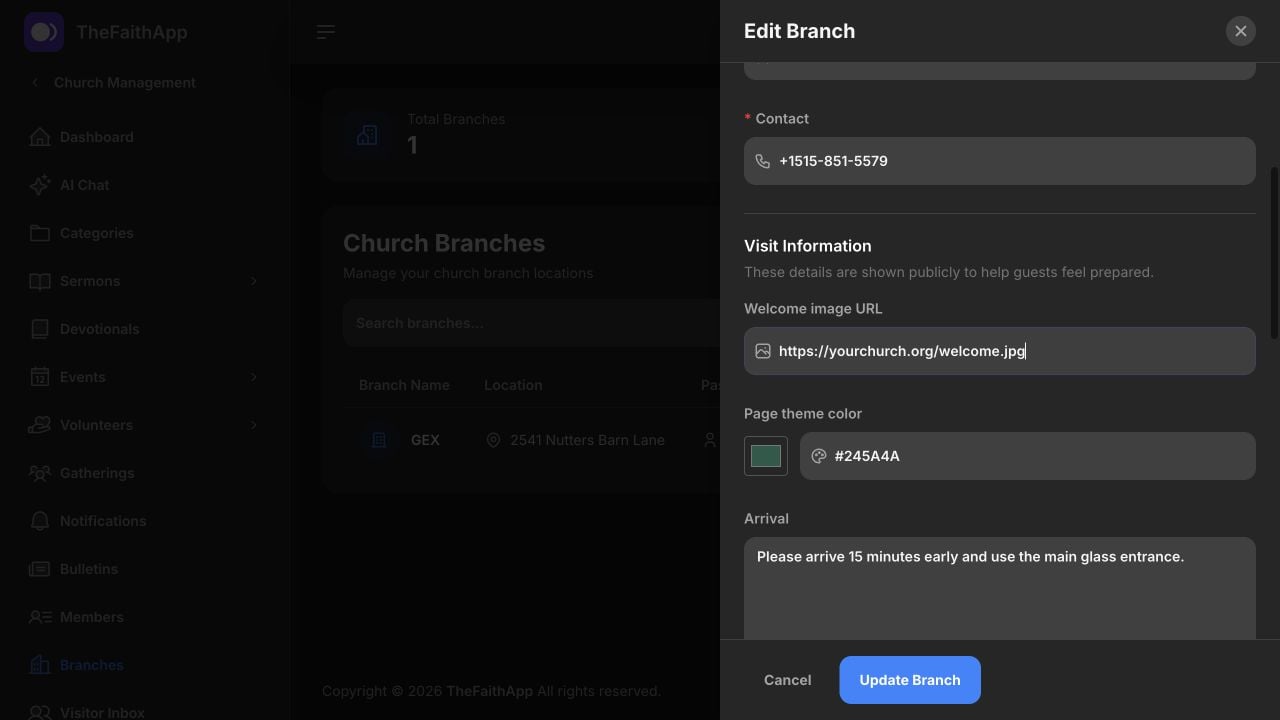
Task: Click the location pin icon by Nutters Barn Lane
Action: pos(493,440)
